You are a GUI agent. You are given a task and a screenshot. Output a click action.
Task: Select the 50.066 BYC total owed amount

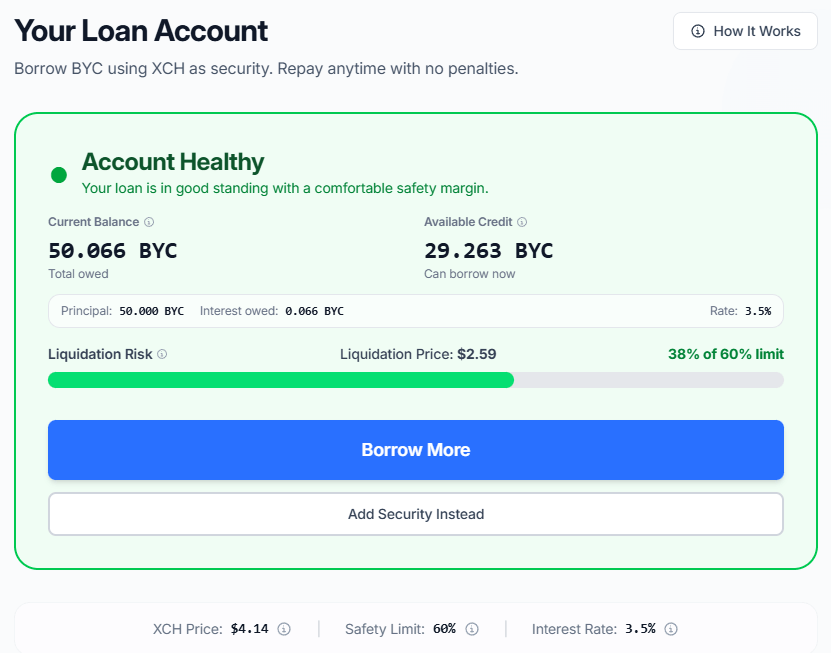tap(112, 250)
